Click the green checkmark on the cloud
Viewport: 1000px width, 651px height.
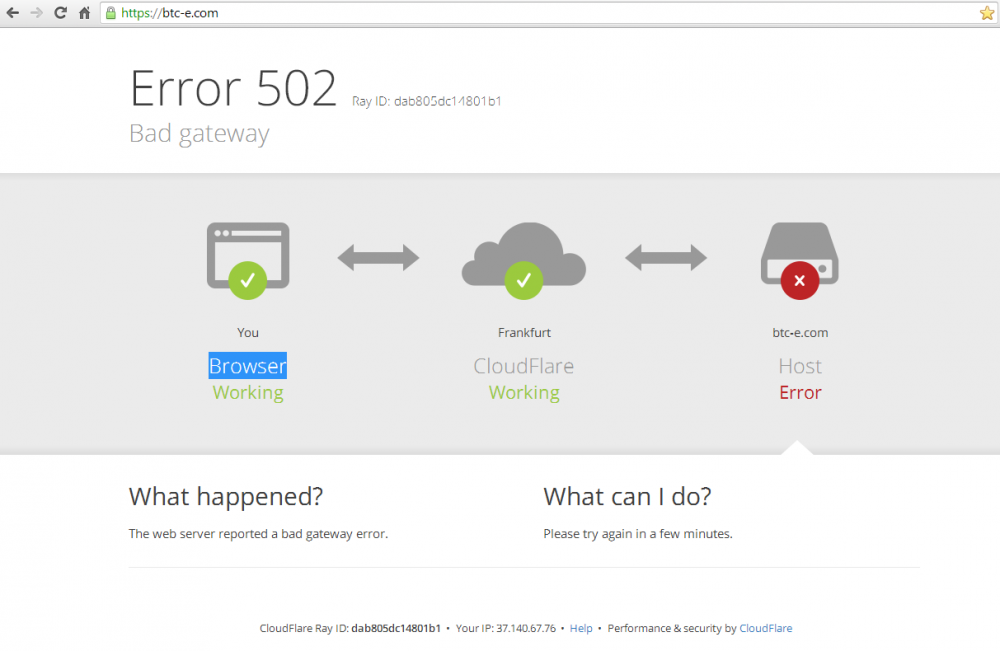[x=524, y=281]
